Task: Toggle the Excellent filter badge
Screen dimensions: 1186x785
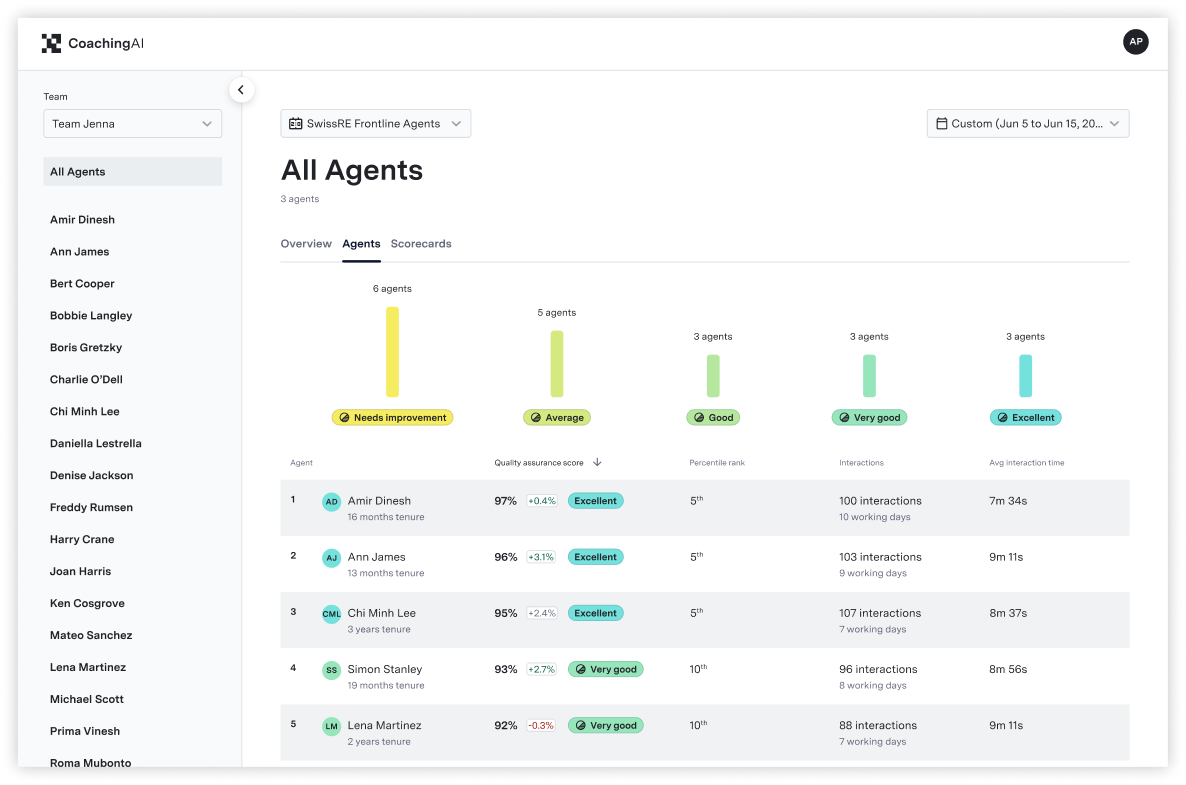Action: coord(1025,418)
